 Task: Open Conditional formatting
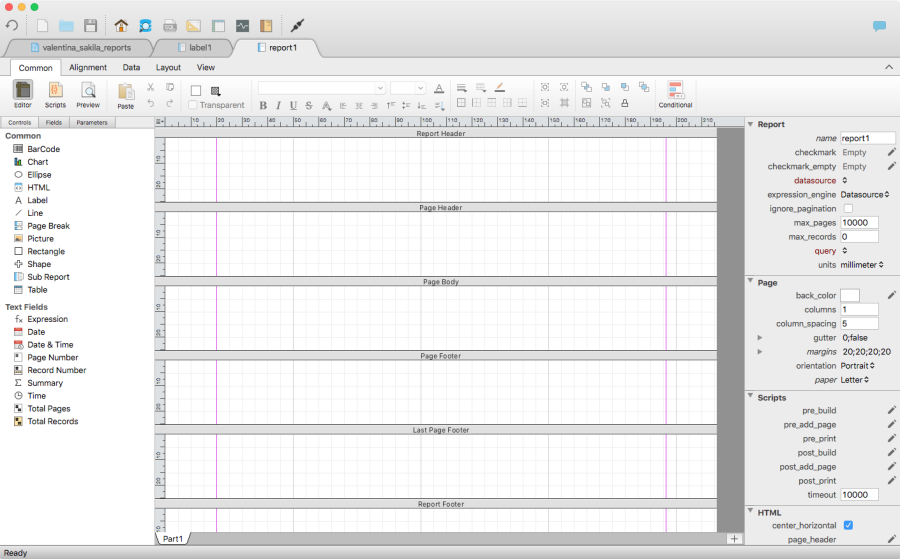pos(675,95)
